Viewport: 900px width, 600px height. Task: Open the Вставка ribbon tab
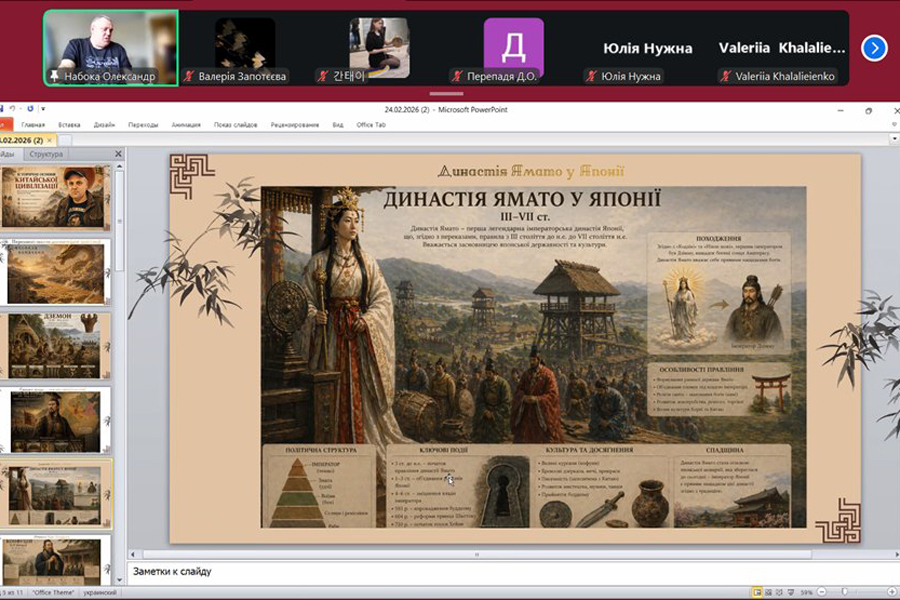pos(69,125)
